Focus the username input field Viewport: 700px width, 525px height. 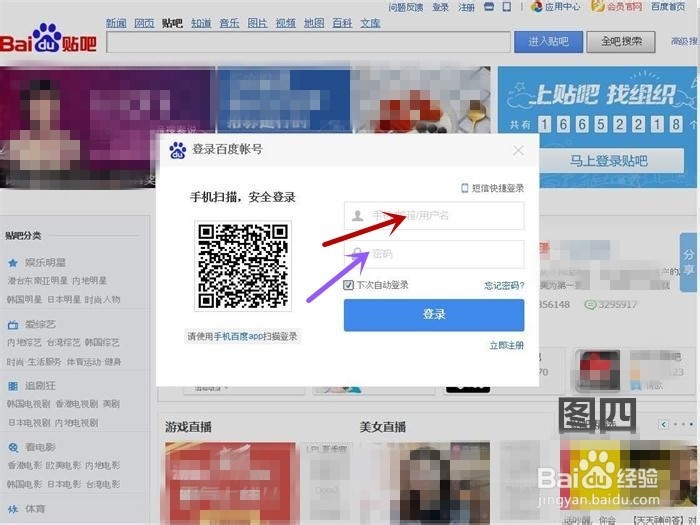coord(434,216)
